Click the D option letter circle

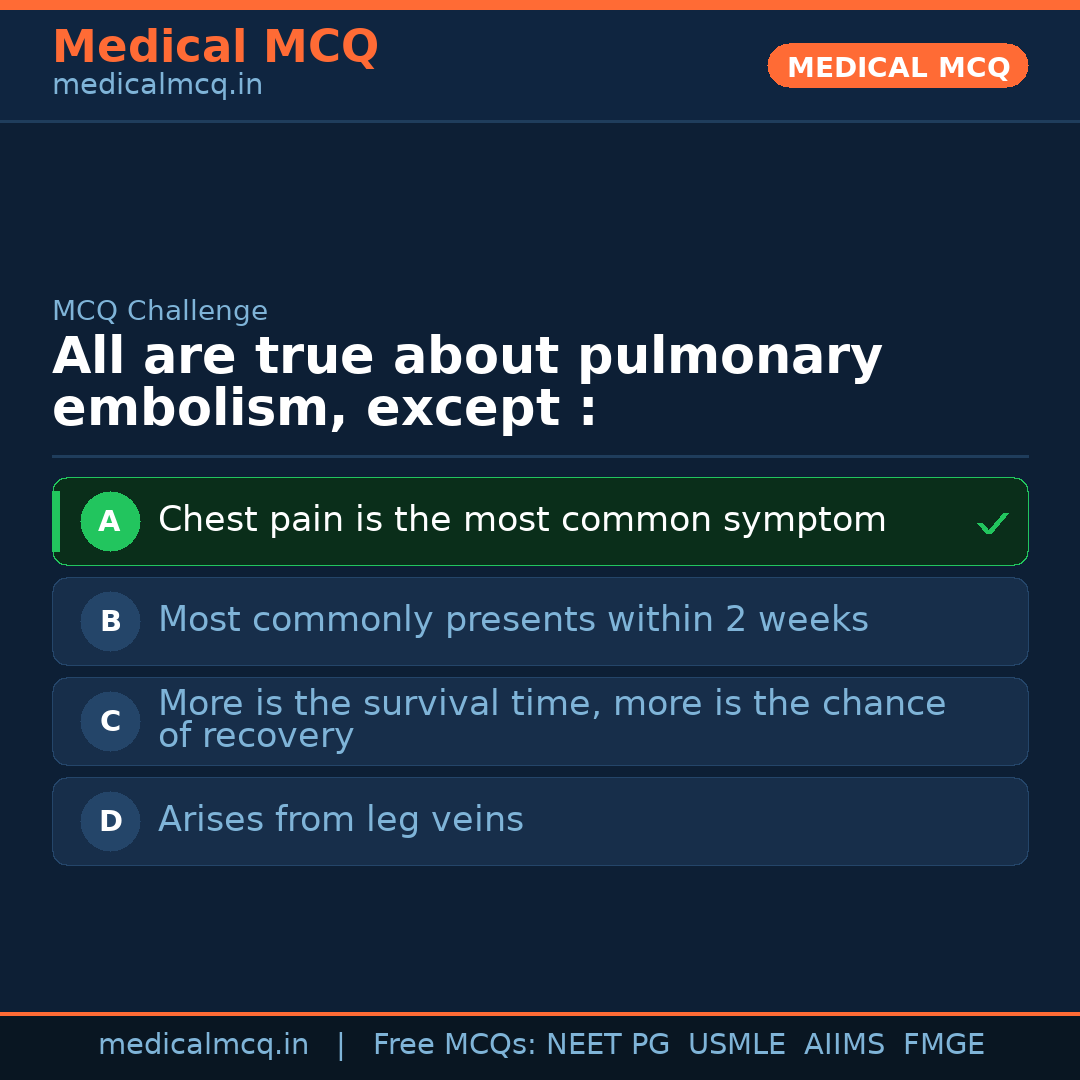tap(110, 821)
